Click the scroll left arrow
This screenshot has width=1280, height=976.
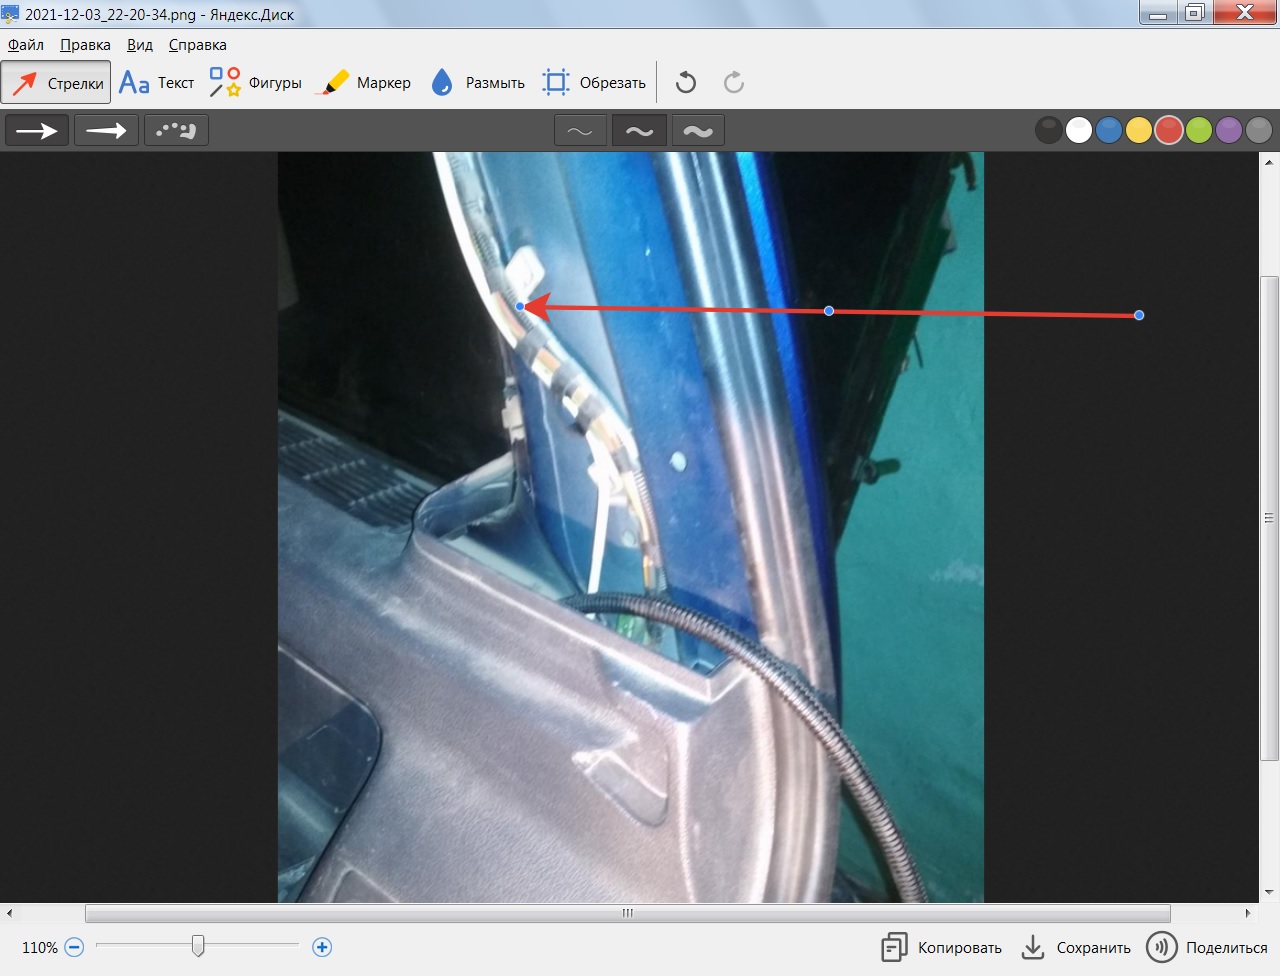coord(9,913)
